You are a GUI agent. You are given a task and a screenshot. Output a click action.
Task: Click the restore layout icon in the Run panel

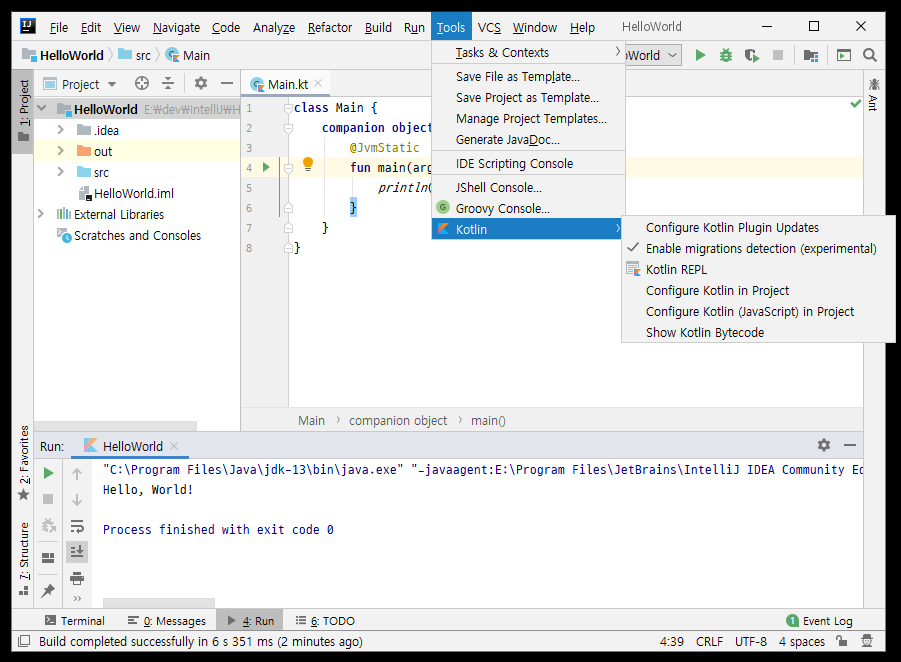pyautogui.click(x=48, y=558)
